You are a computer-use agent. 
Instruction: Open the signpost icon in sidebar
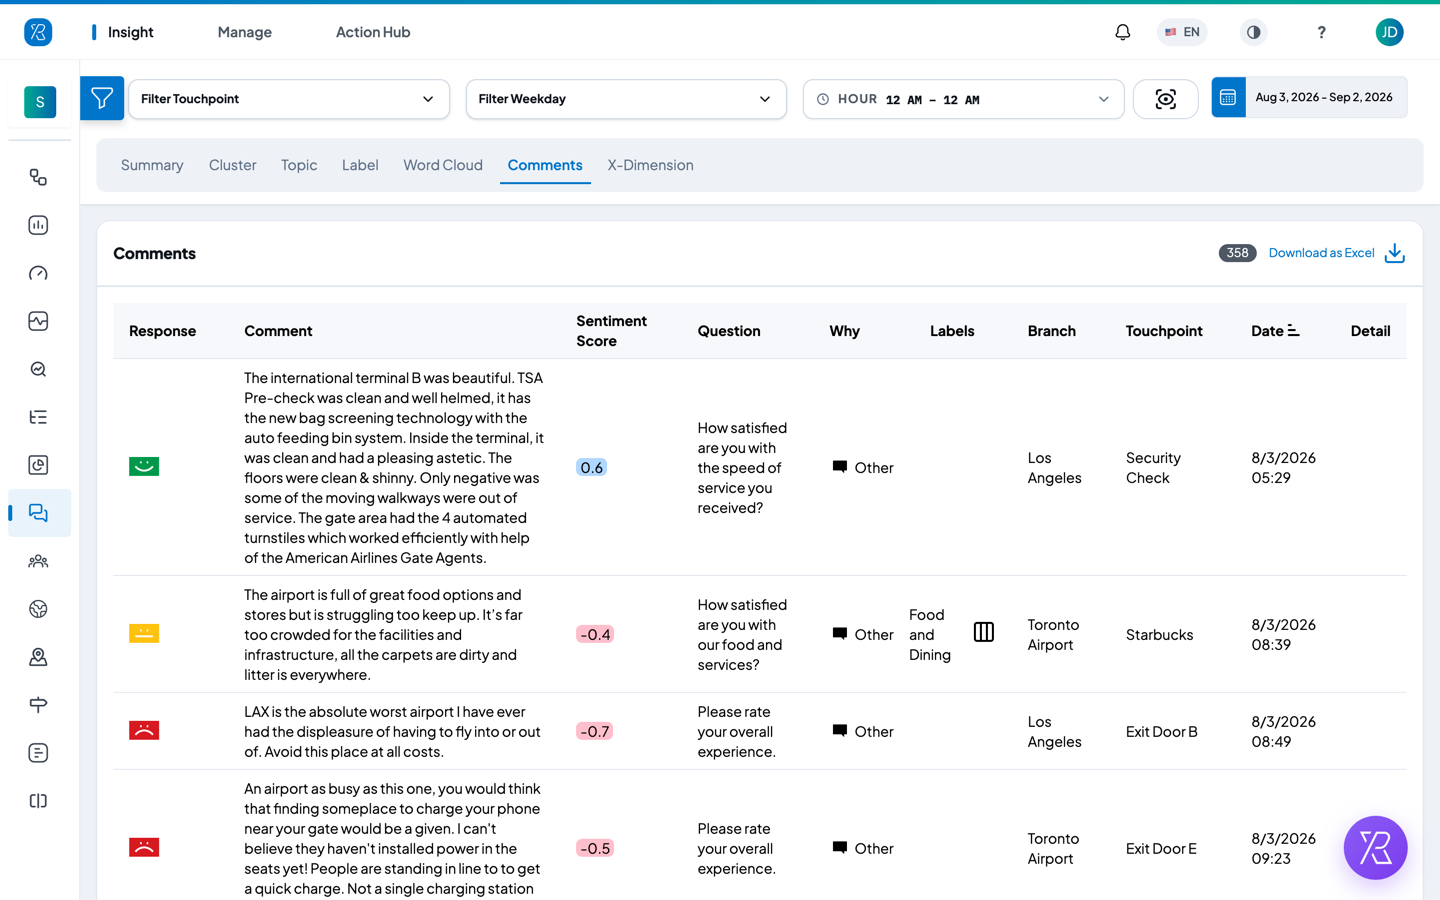coord(38,705)
